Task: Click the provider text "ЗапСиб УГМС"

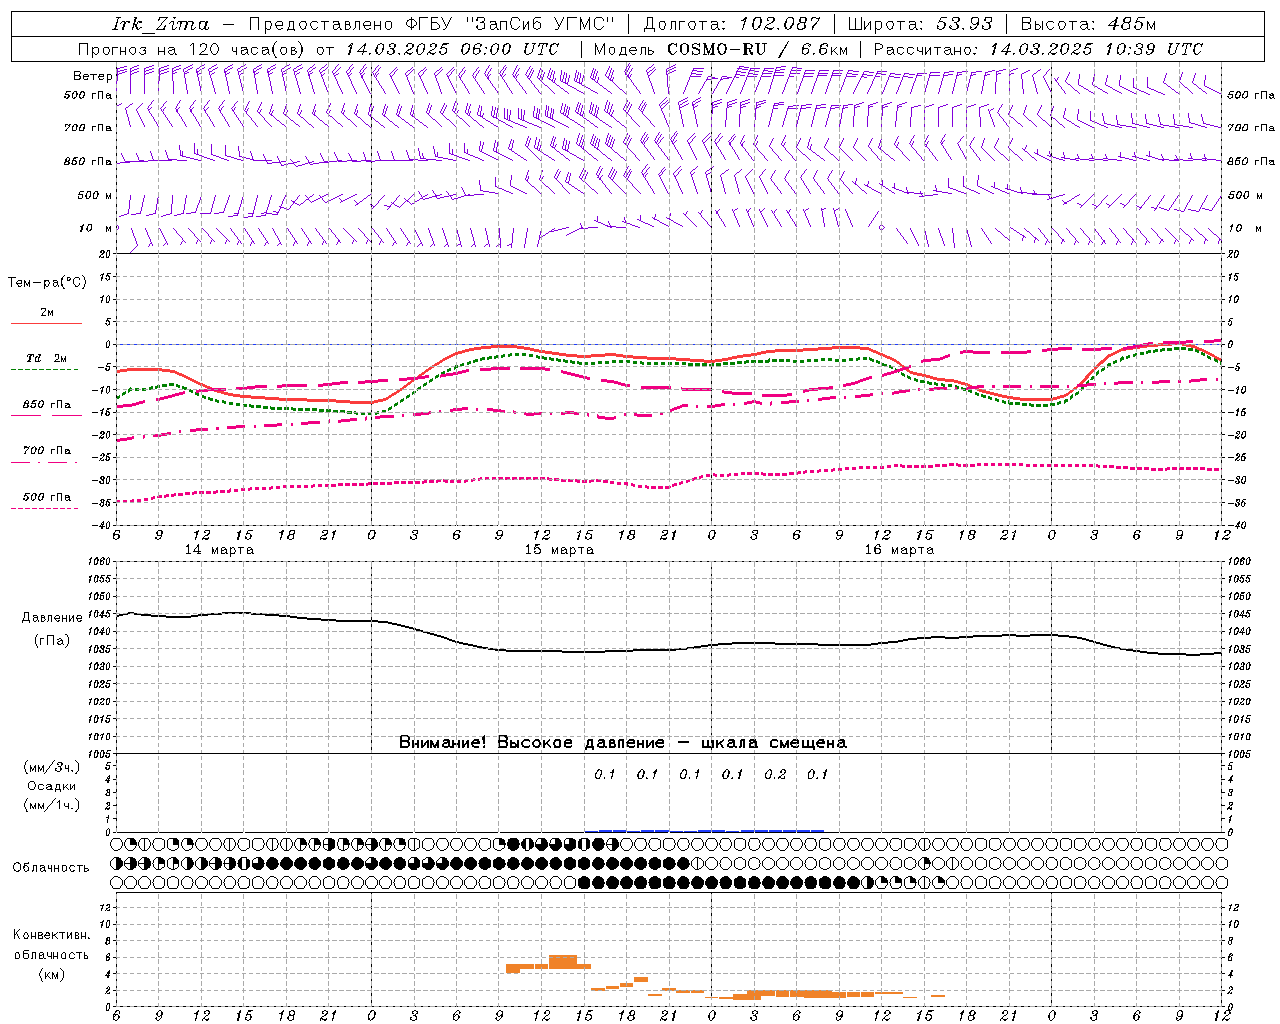Action: pos(541,24)
